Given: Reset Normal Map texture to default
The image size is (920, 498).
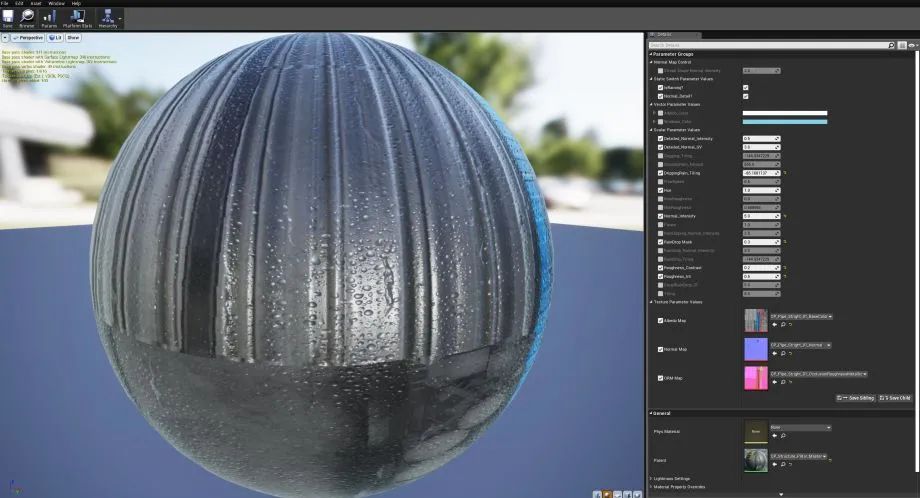Looking at the screenshot, I should click(790, 353).
